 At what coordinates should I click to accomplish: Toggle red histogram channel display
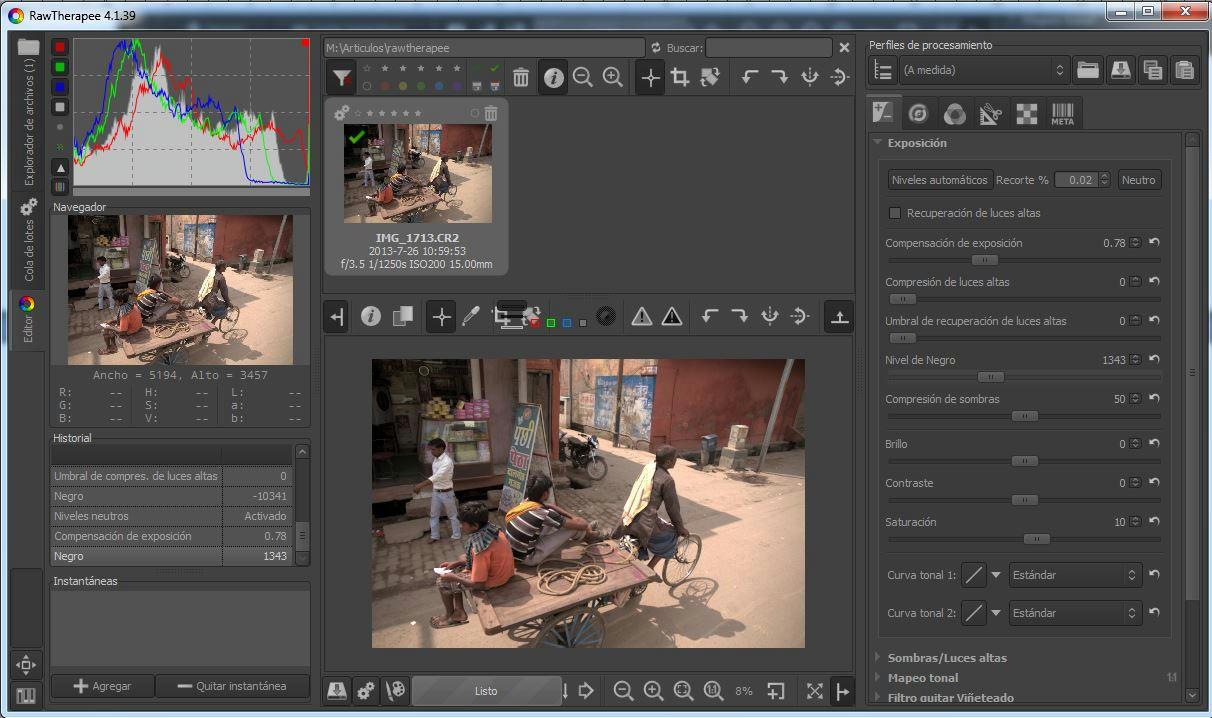(x=60, y=48)
